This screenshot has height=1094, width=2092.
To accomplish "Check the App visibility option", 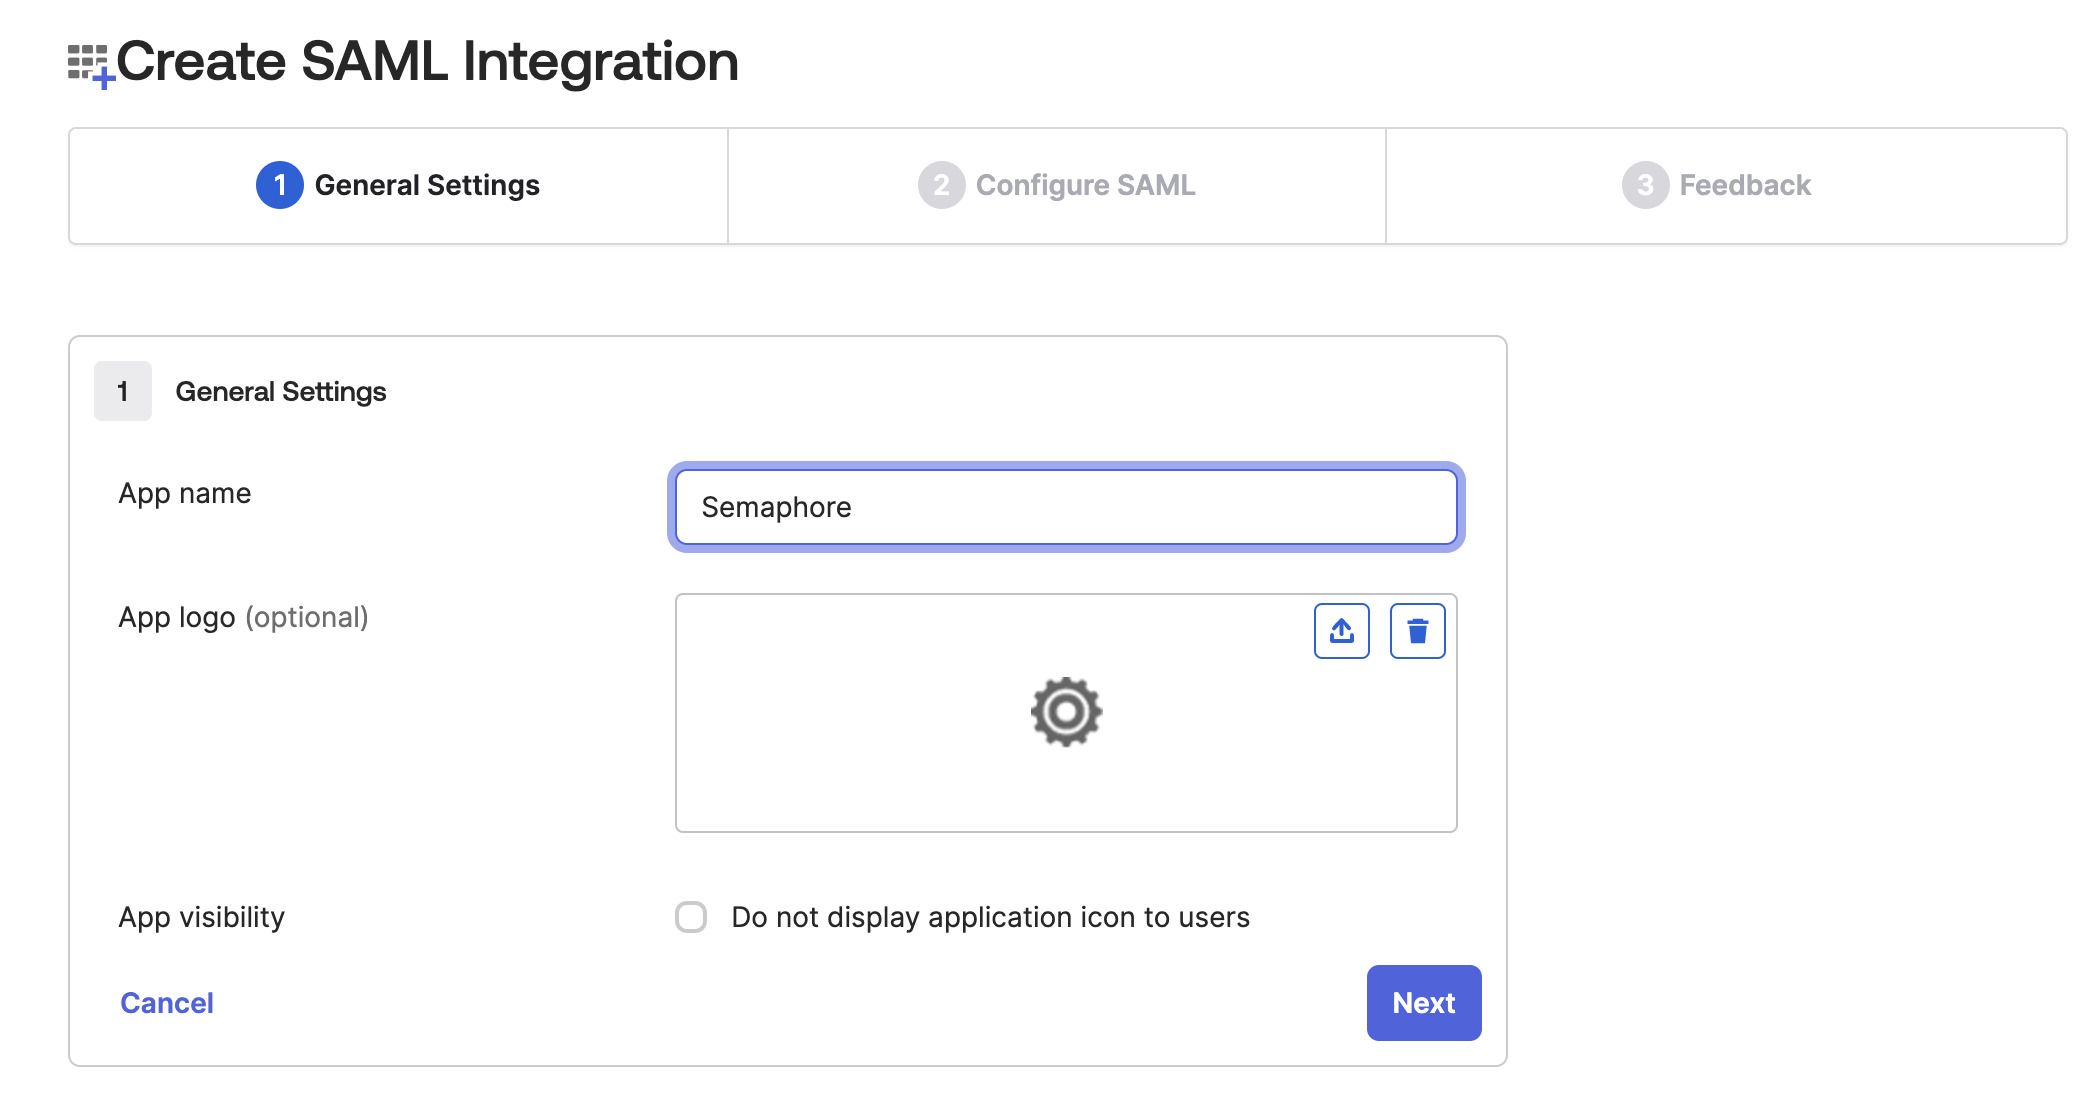I will point(689,916).
